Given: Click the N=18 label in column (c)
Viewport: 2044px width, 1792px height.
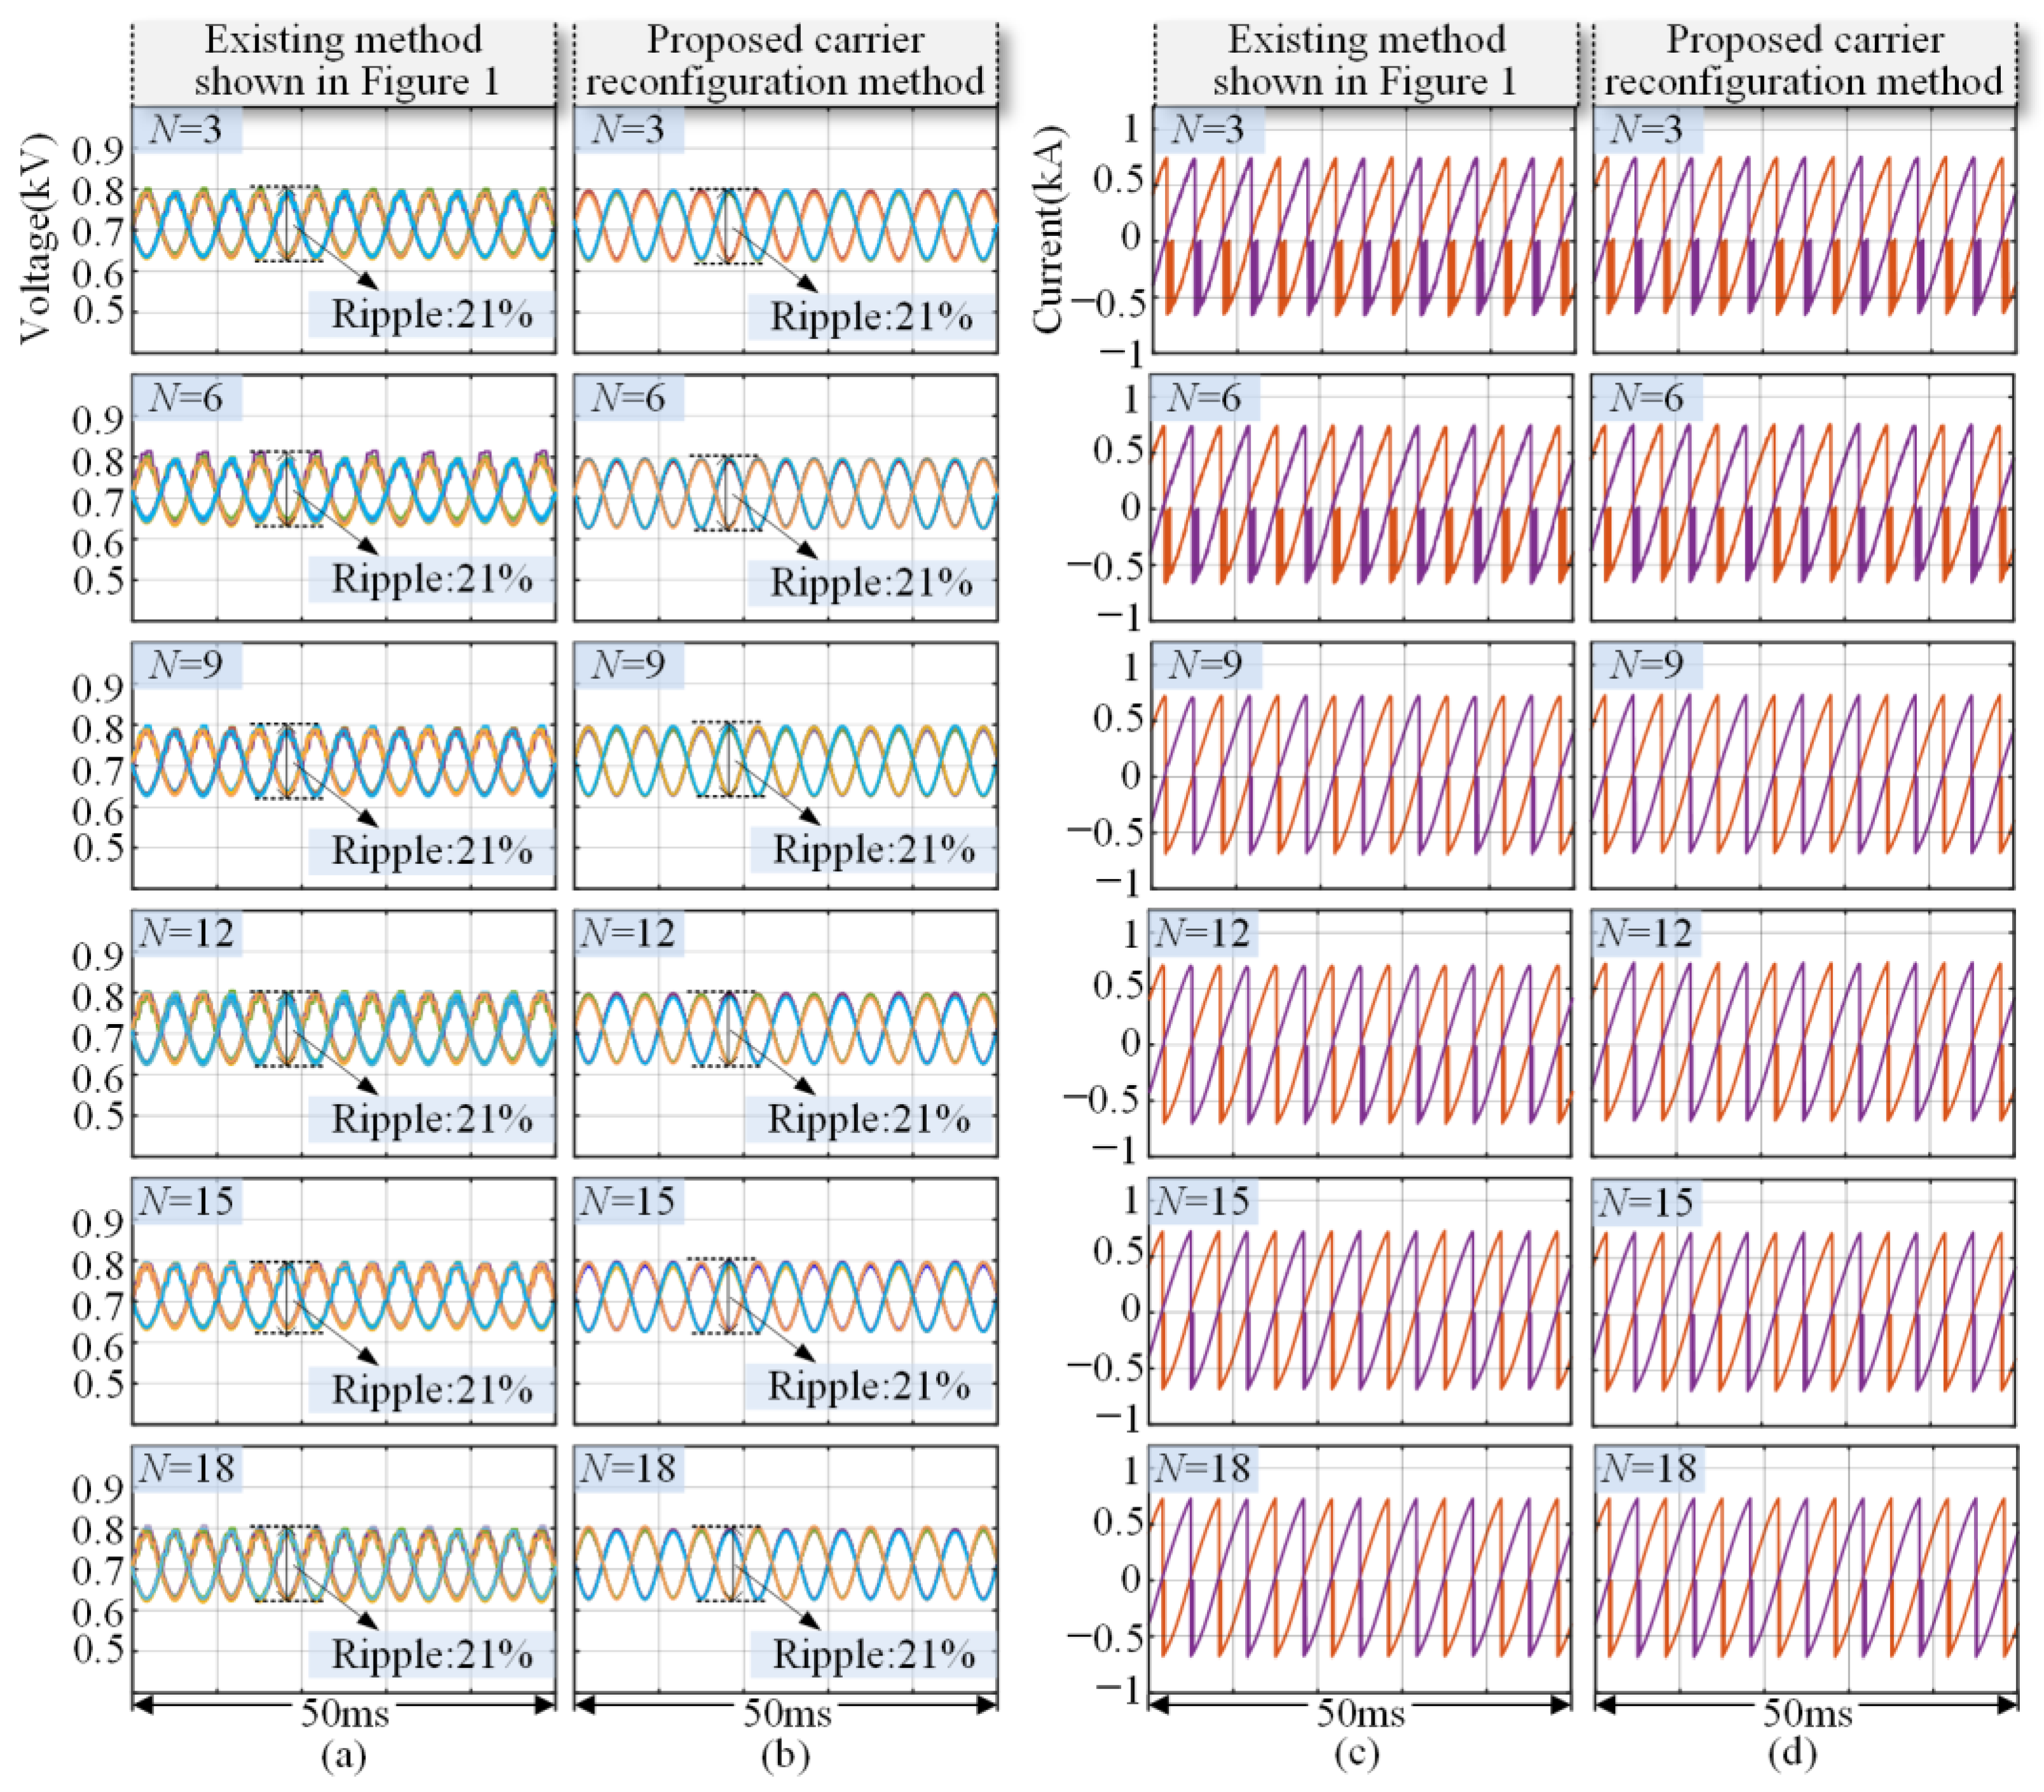Looking at the screenshot, I should point(1202,1468).
